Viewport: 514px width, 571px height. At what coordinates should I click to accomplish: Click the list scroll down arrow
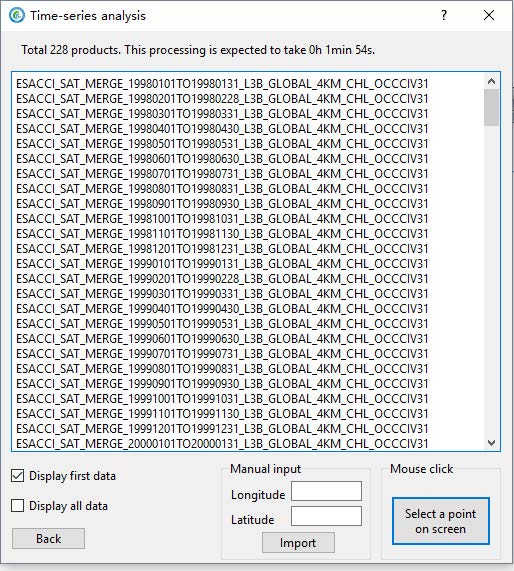[x=491, y=443]
